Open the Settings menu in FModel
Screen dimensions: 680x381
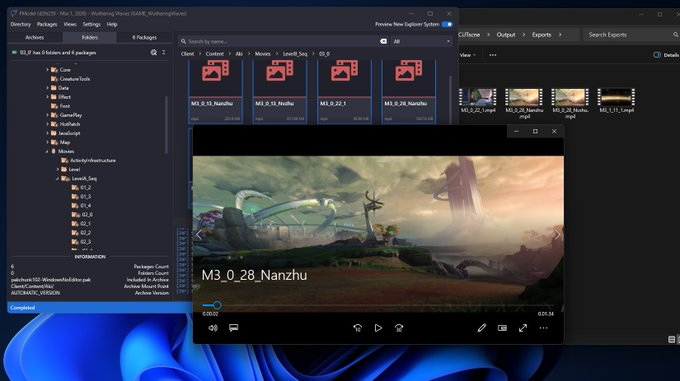coord(92,24)
